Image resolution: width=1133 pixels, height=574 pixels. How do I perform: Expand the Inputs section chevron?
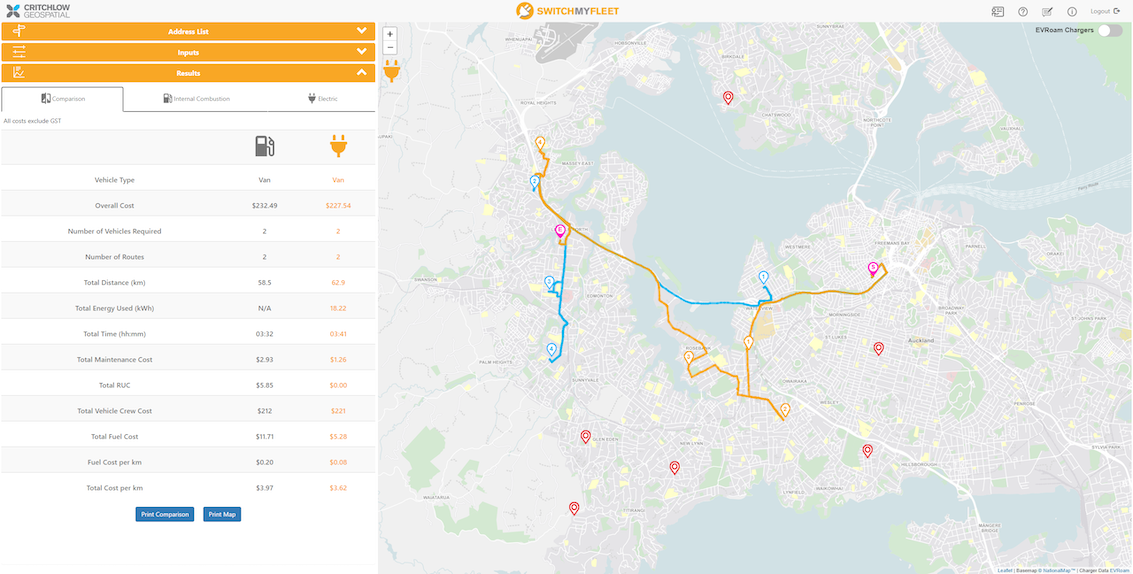tap(362, 52)
